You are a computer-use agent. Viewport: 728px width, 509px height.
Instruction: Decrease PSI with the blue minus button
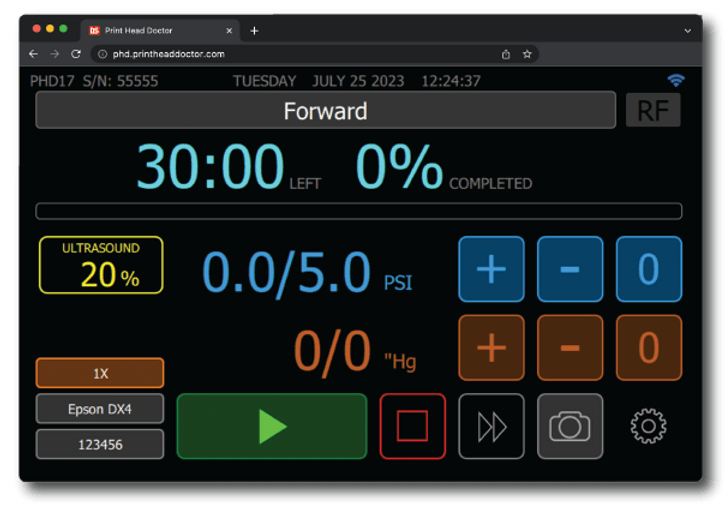click(x=570, y=269)
